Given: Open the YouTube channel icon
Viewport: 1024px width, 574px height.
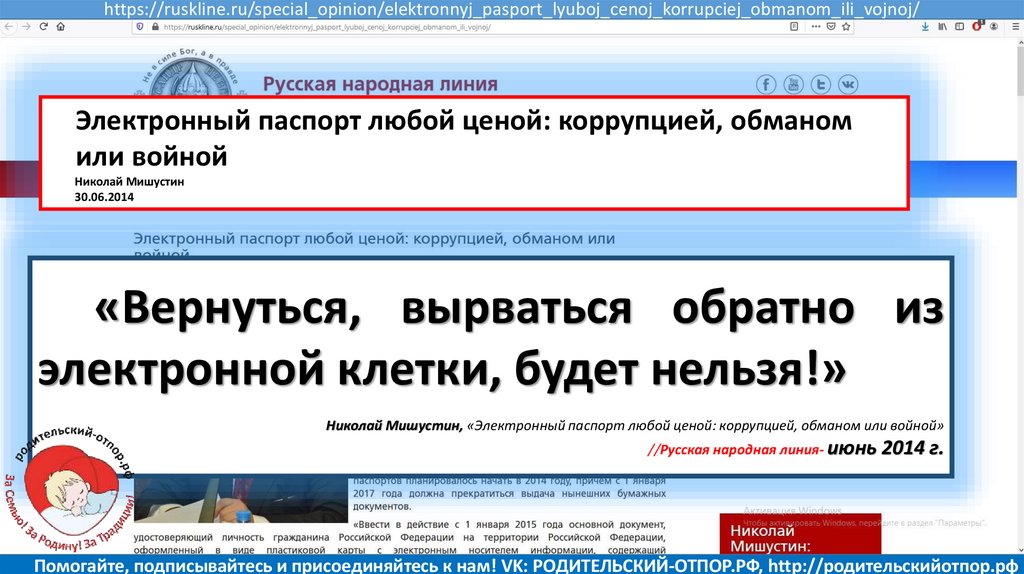Looking at the screenshot, I should 794,84.
